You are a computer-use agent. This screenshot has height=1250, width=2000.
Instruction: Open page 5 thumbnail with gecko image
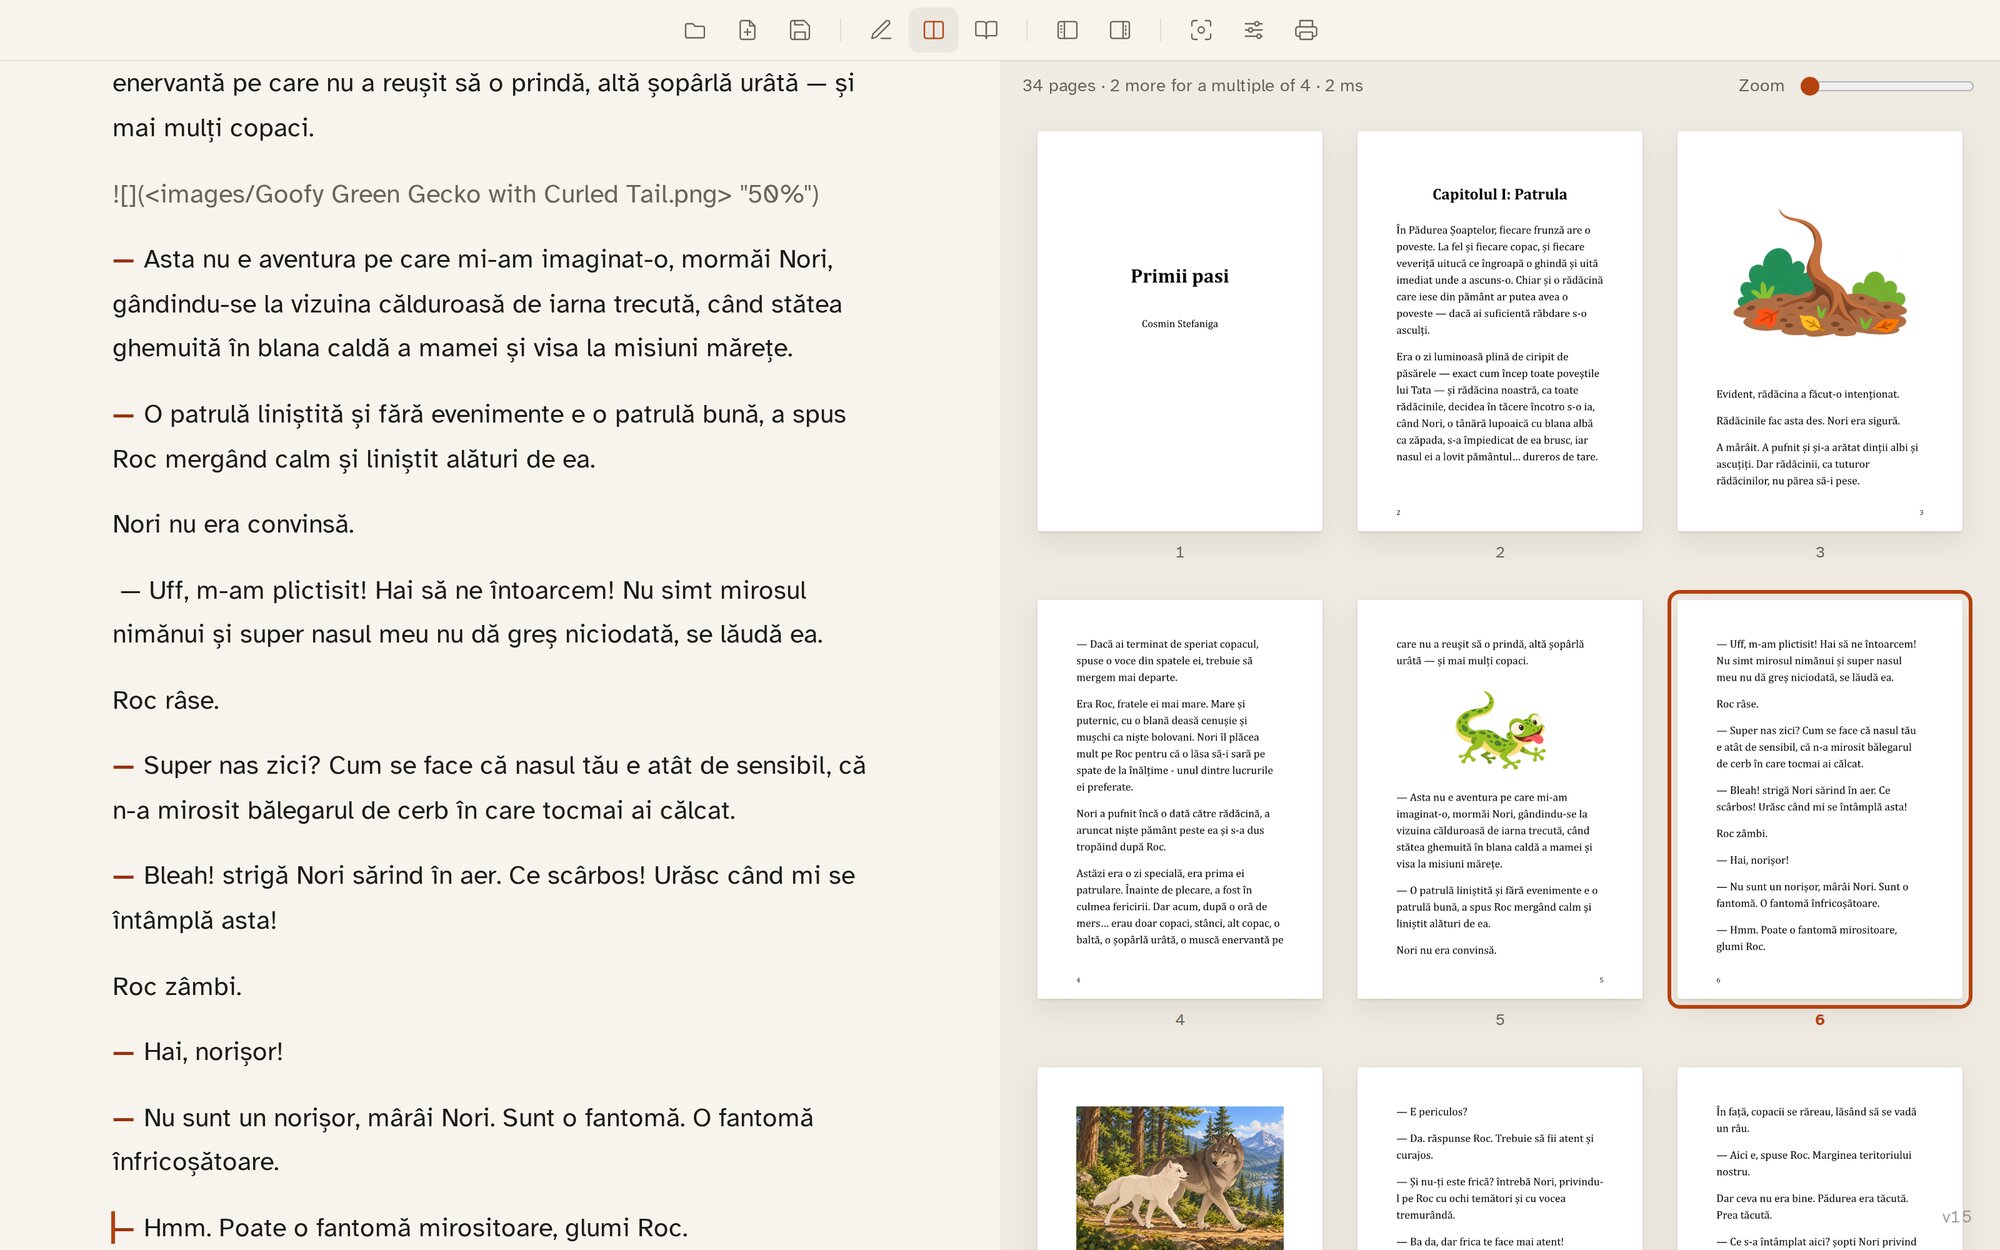(x=1500, y=799)
